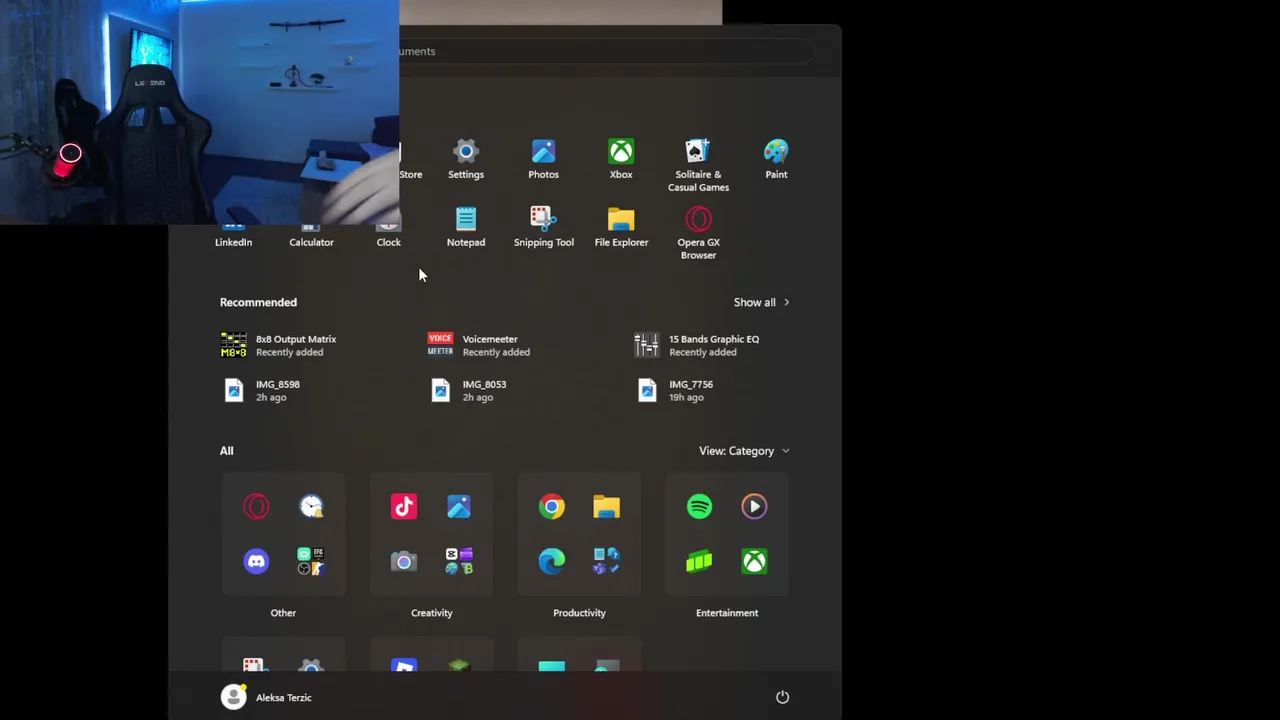Image resolution: width=1280 pixels, height=720 pixels.
Task: Click the Start menu search box
Action: click(x=609, y=51)
